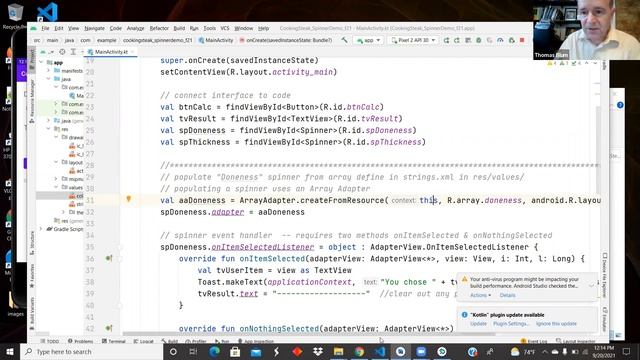Click Ignore this update link

556,324
